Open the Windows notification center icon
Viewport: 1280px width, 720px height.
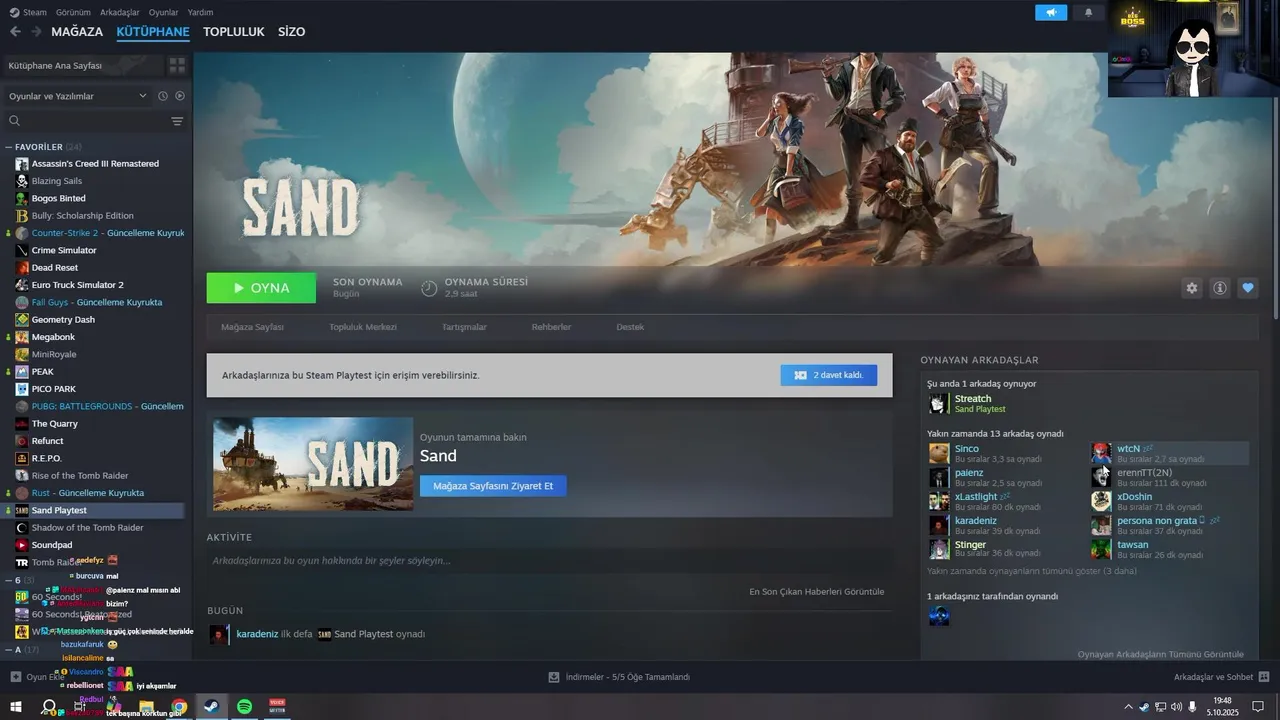point(1258,706)
